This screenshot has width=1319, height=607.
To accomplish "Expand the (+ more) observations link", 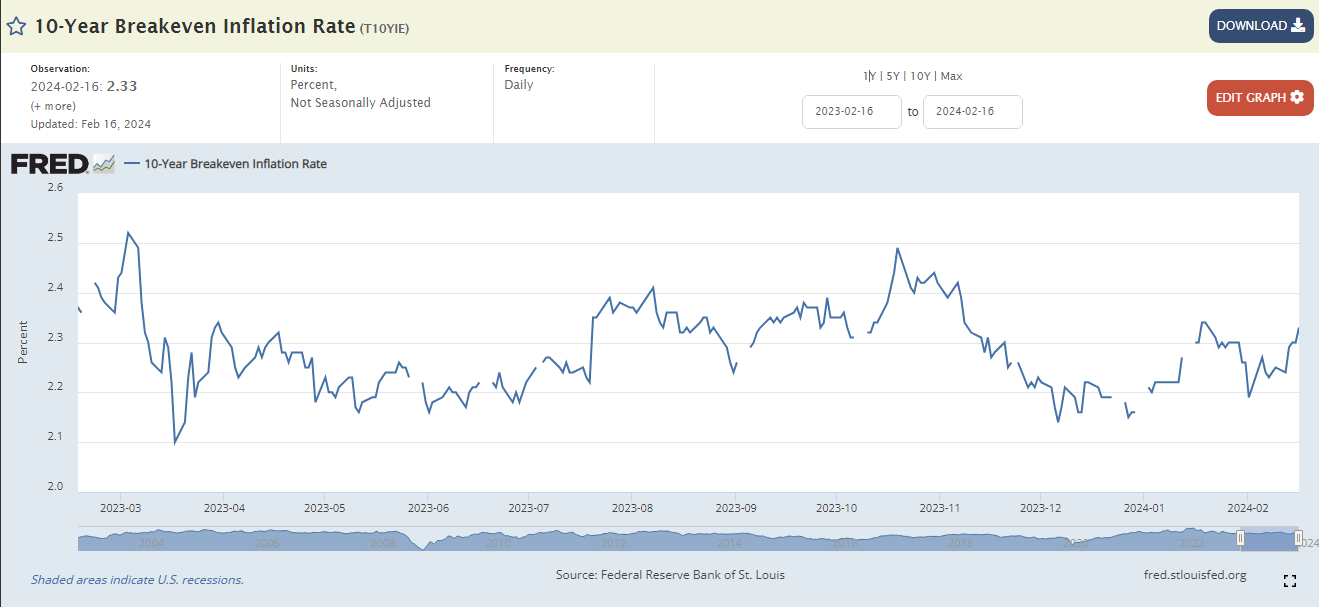I will coord(51,106).
